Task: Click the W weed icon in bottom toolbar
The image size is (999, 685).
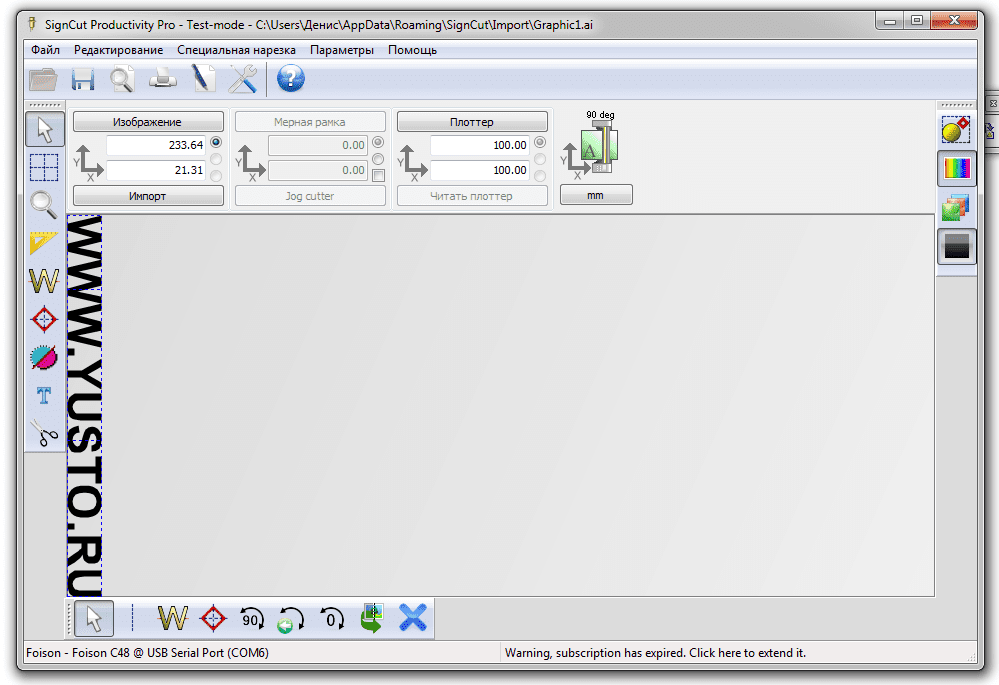Action: click(173, 618)
